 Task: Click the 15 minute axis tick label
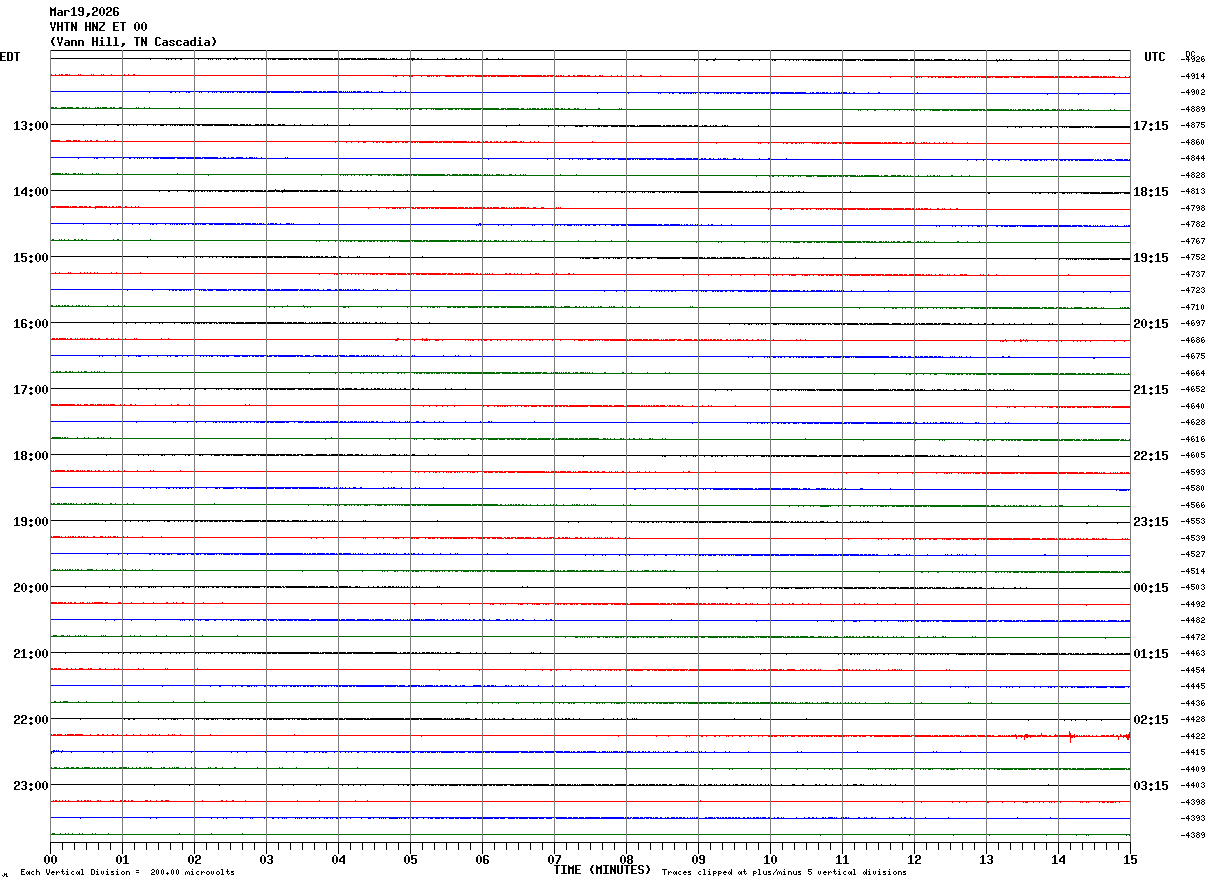tap(1130, 859)
